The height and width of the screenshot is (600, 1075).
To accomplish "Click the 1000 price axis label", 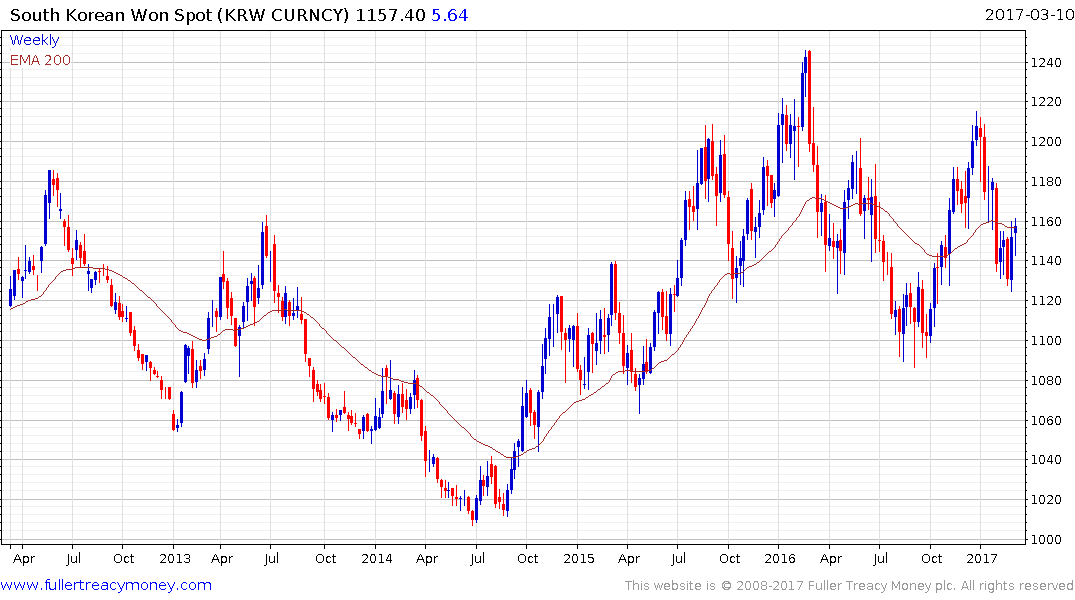I will point(1046,540).
